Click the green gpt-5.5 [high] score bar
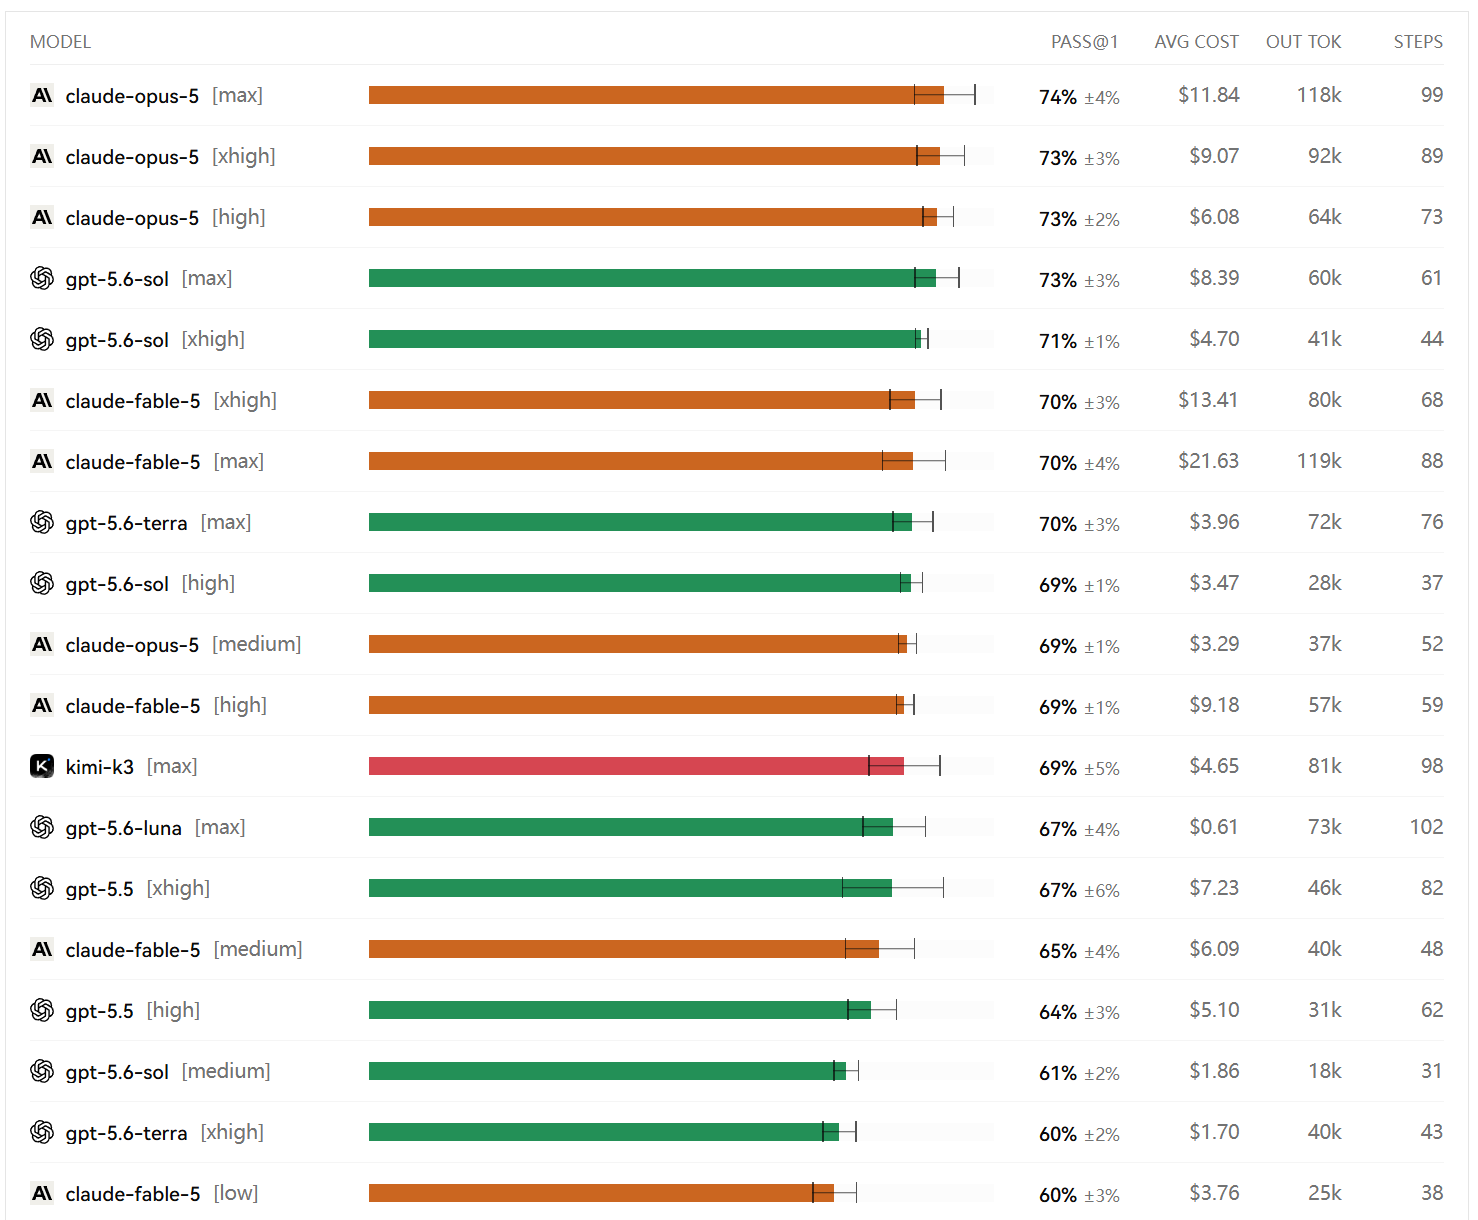 pos(620,1011)
